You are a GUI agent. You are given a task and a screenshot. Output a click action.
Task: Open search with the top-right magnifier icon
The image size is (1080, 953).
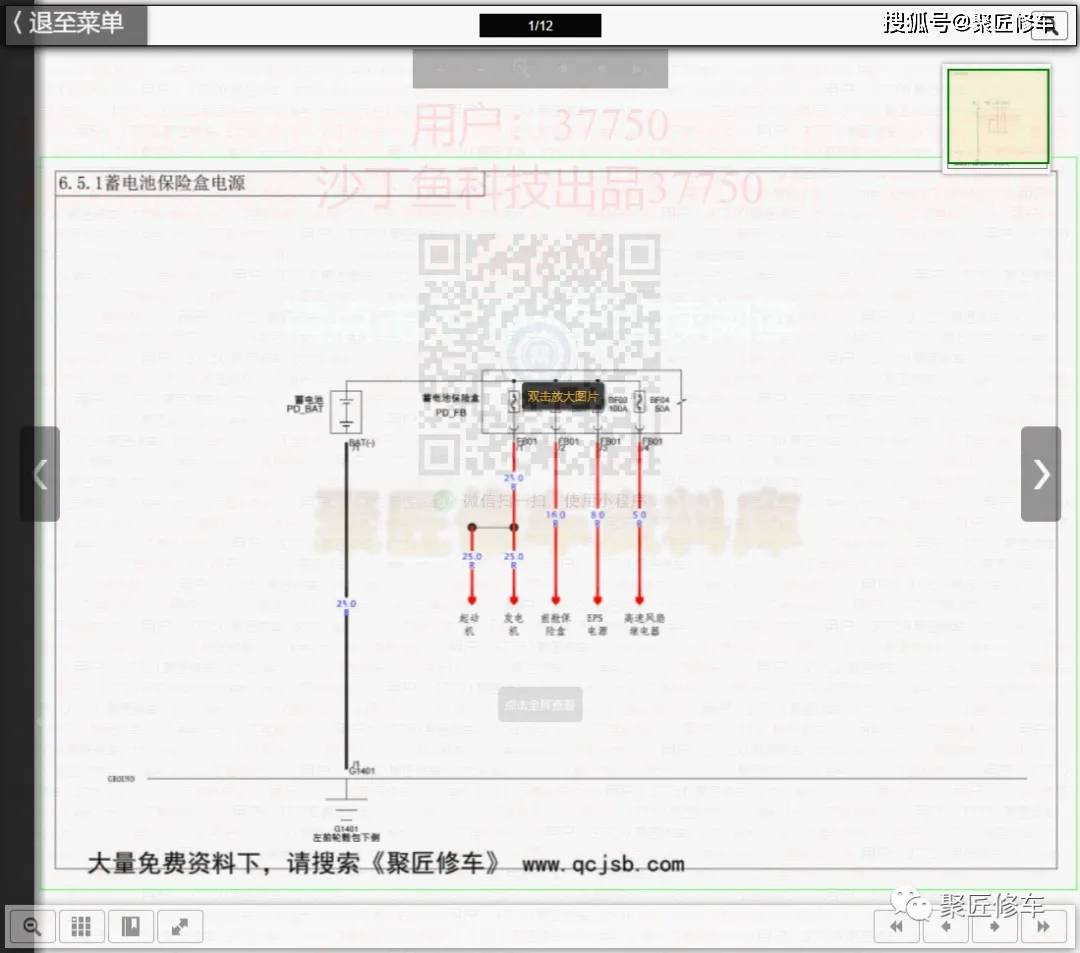tap(1048, 26)
